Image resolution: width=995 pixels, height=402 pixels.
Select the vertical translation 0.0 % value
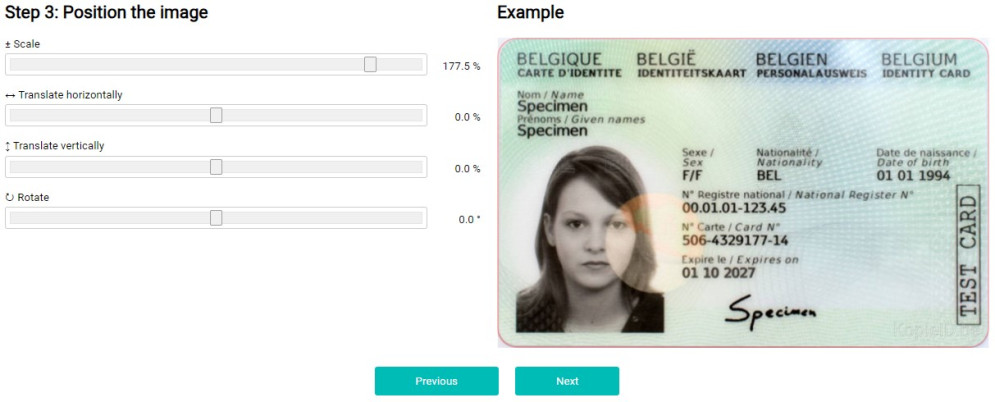tap(468, 169)
